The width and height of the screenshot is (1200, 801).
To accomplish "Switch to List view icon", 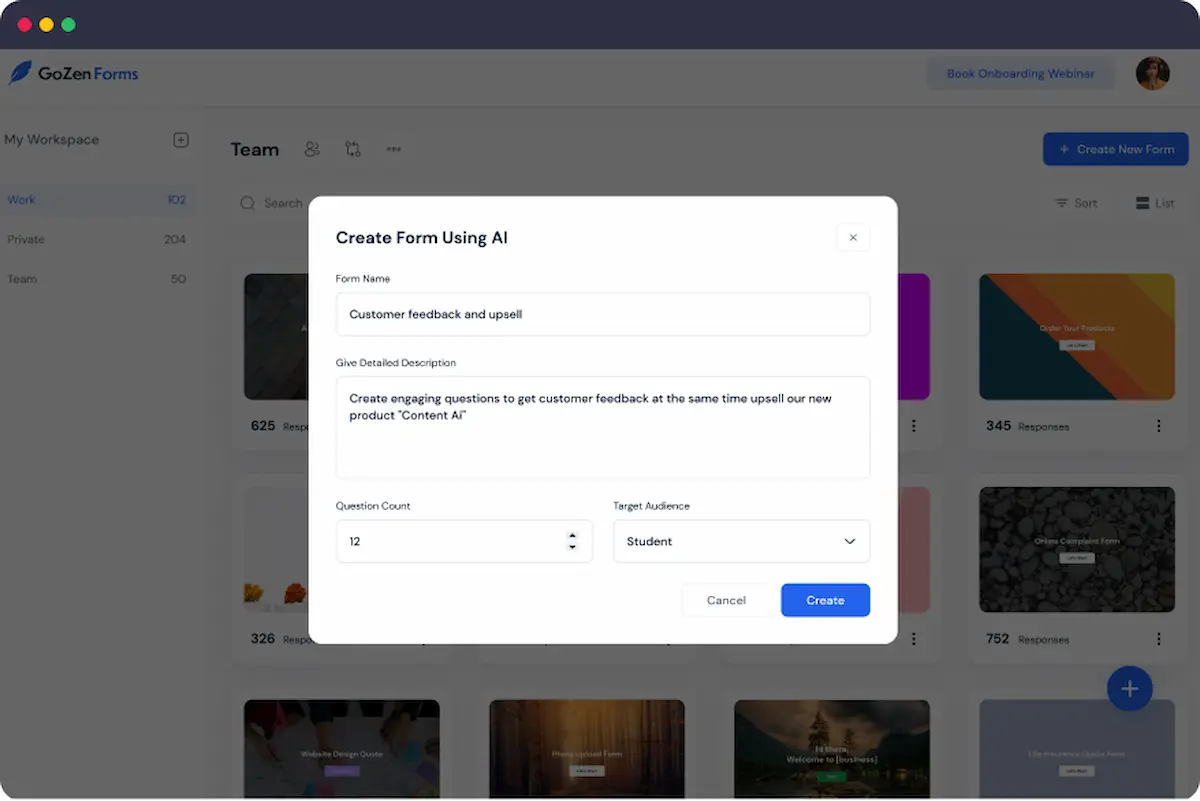I will (x=1141, y=203).
